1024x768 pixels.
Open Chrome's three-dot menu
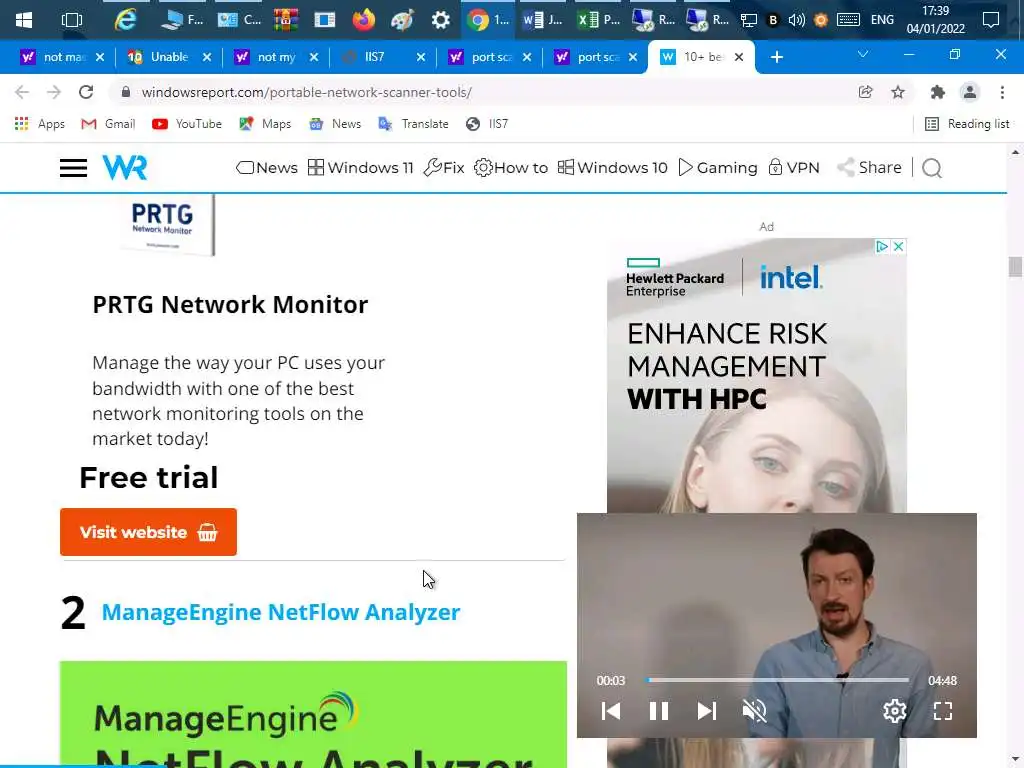pyautogui.click(x=1002, y=92)
